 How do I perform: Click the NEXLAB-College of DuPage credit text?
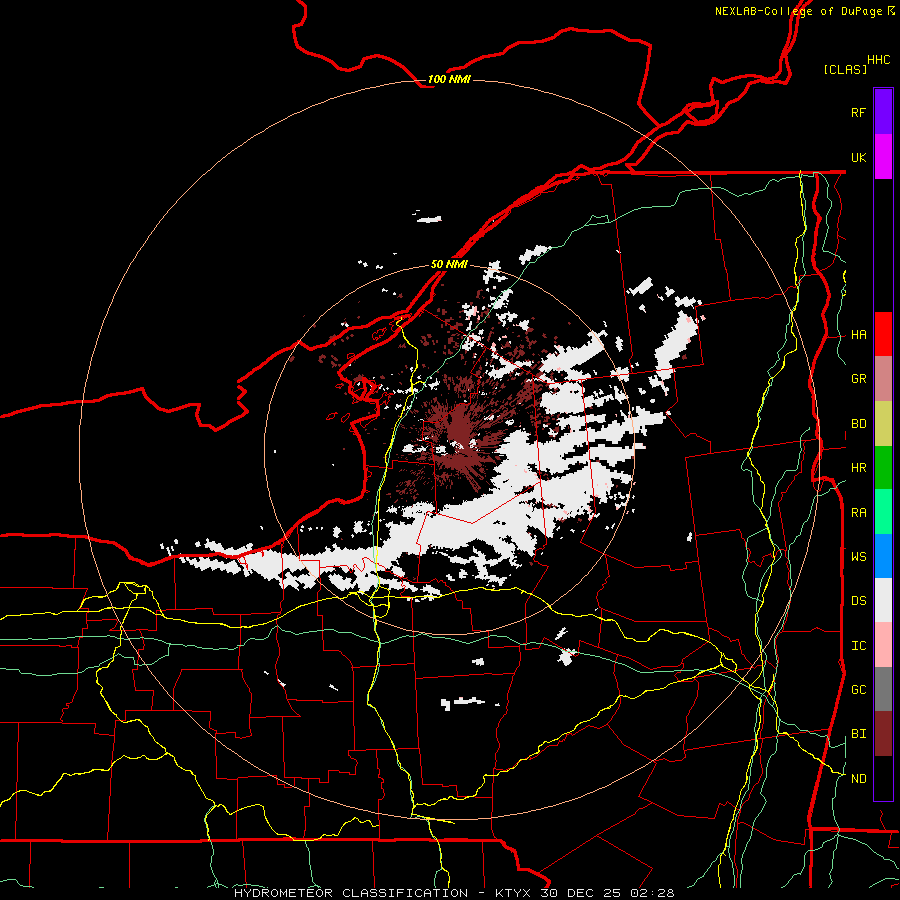click(798, 11)
